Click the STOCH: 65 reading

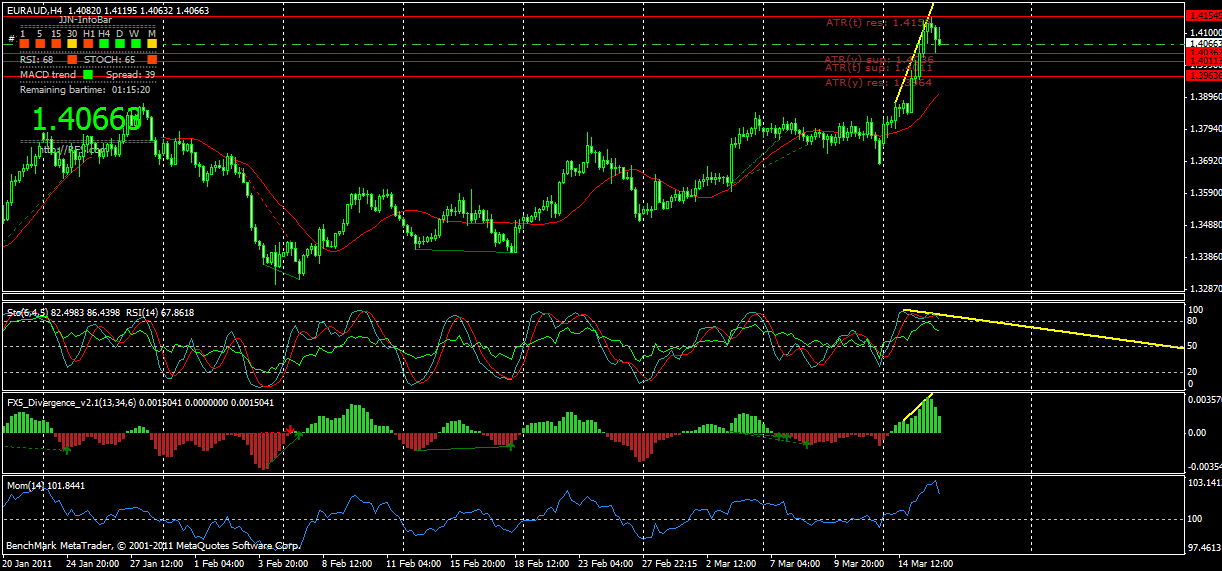(109, 60)
